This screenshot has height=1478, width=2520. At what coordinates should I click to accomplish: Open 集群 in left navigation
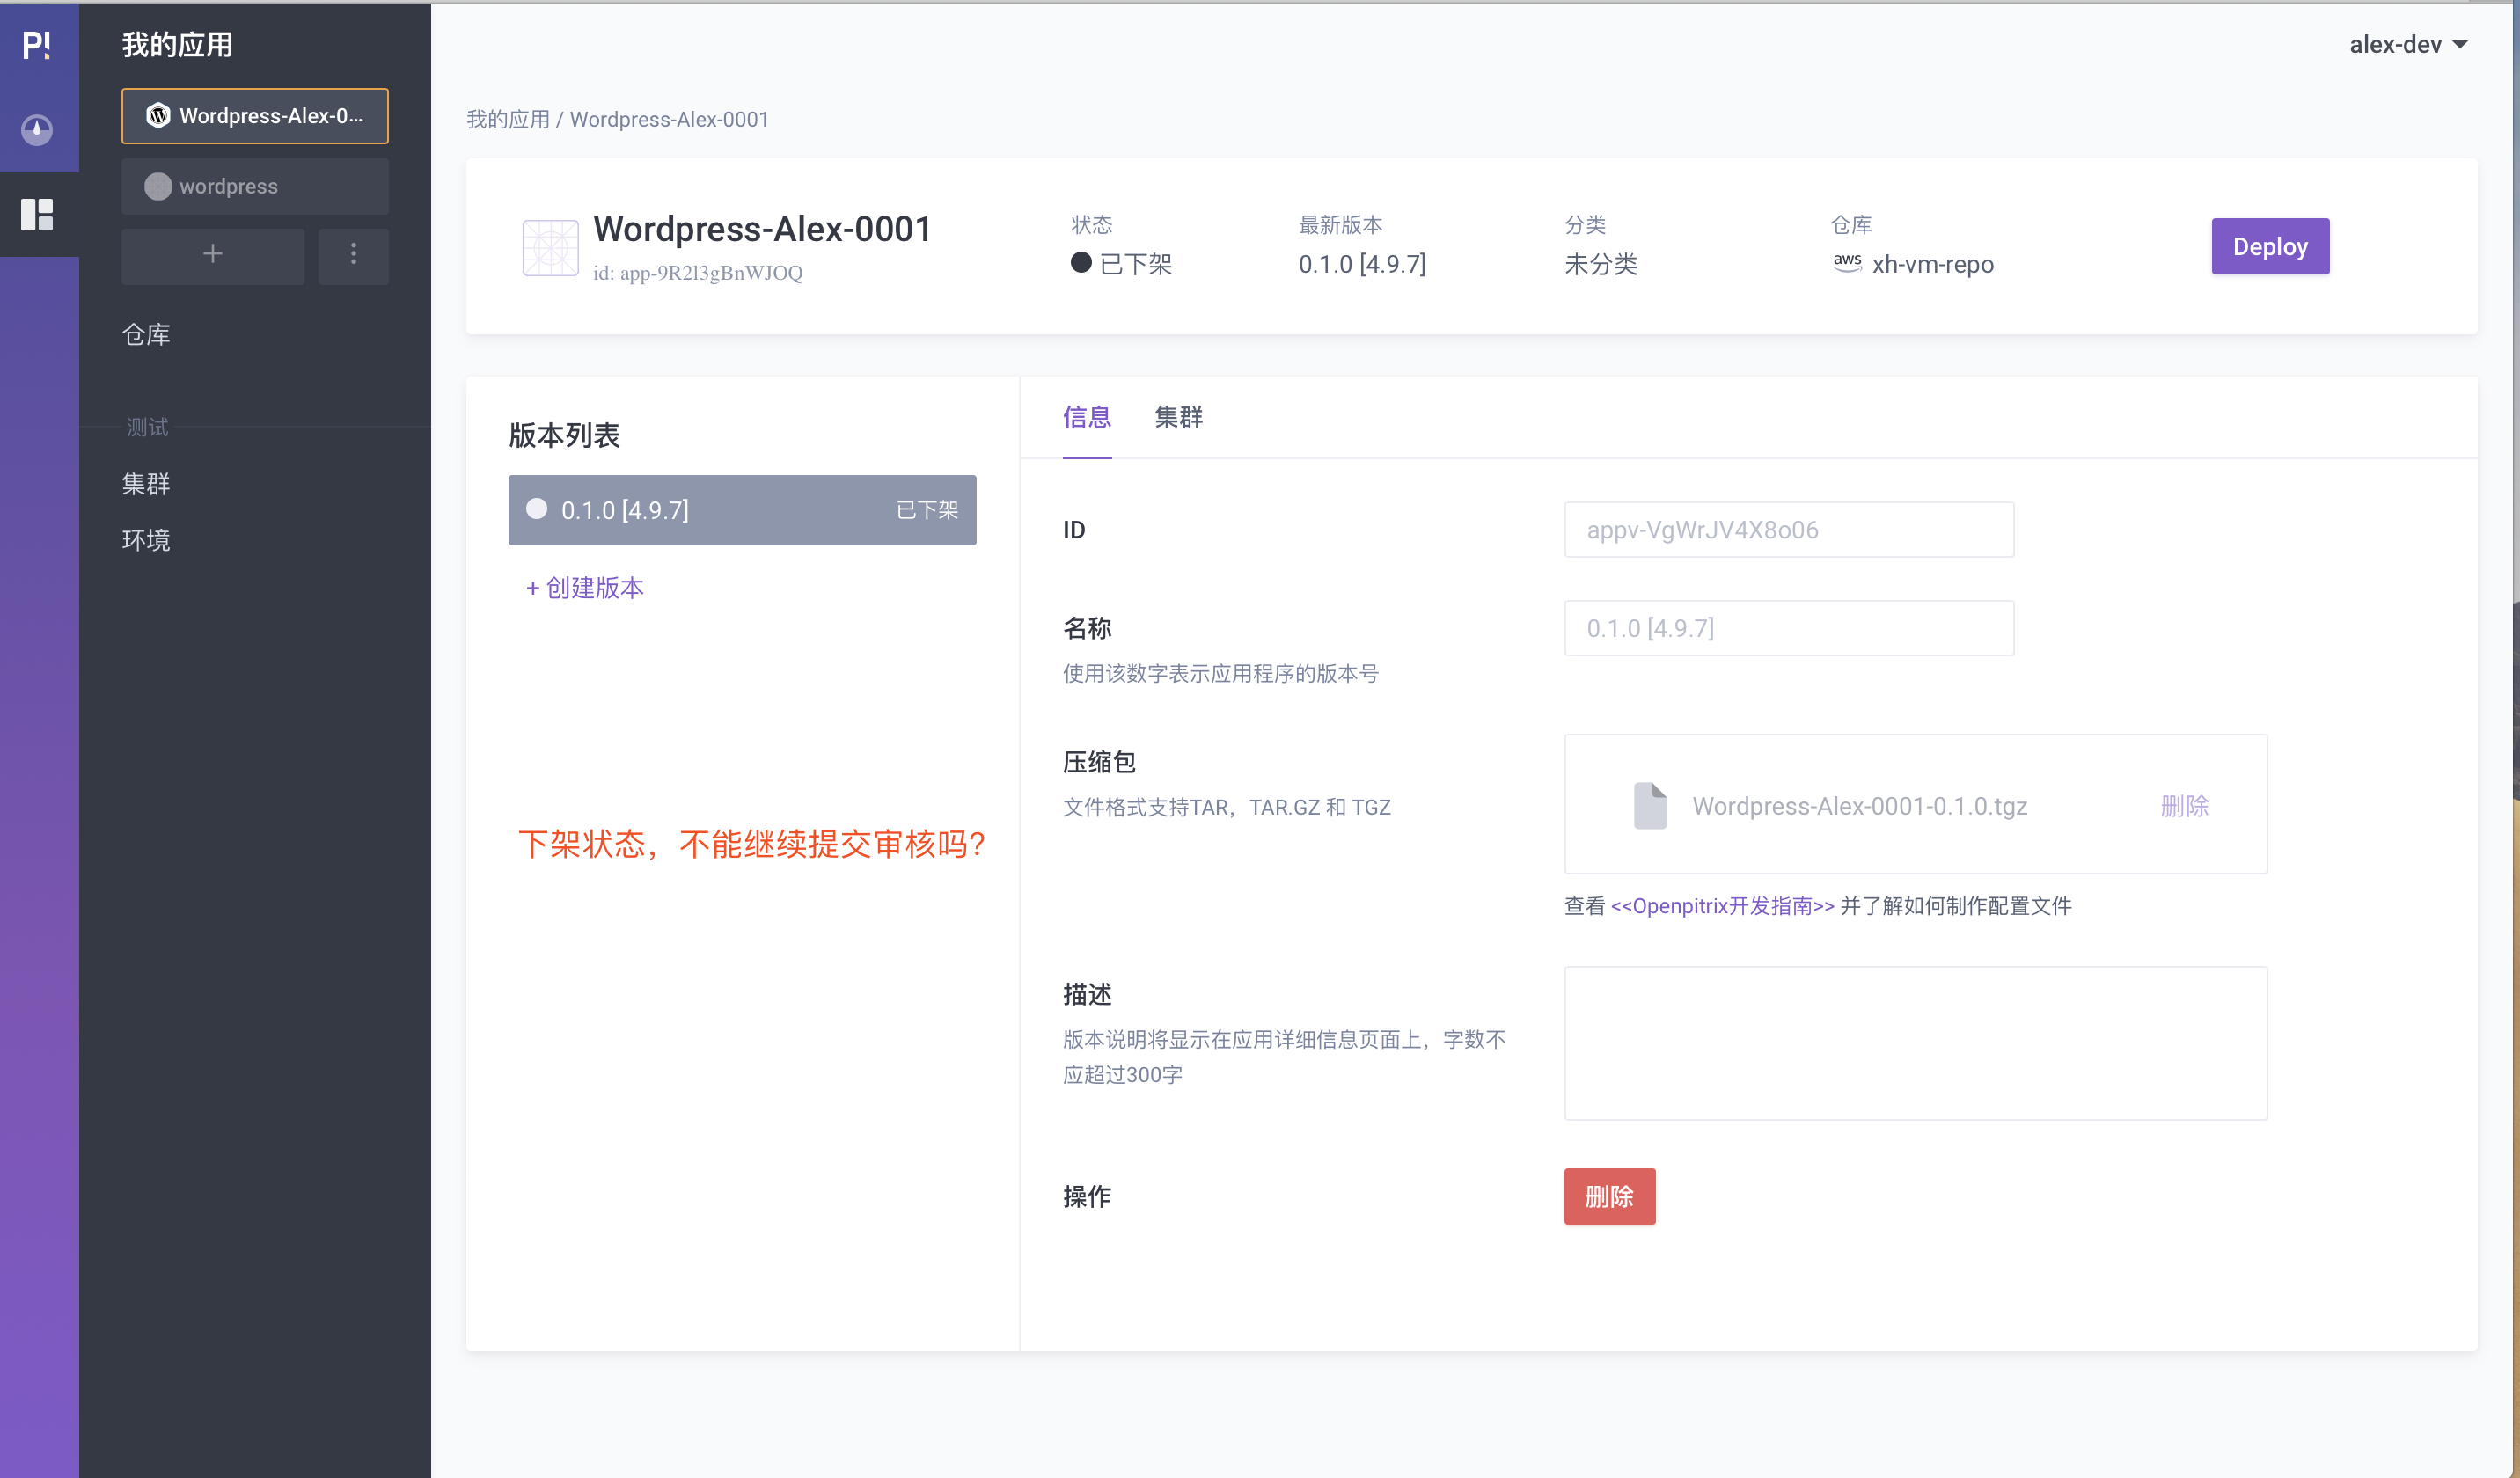point(146,484)
